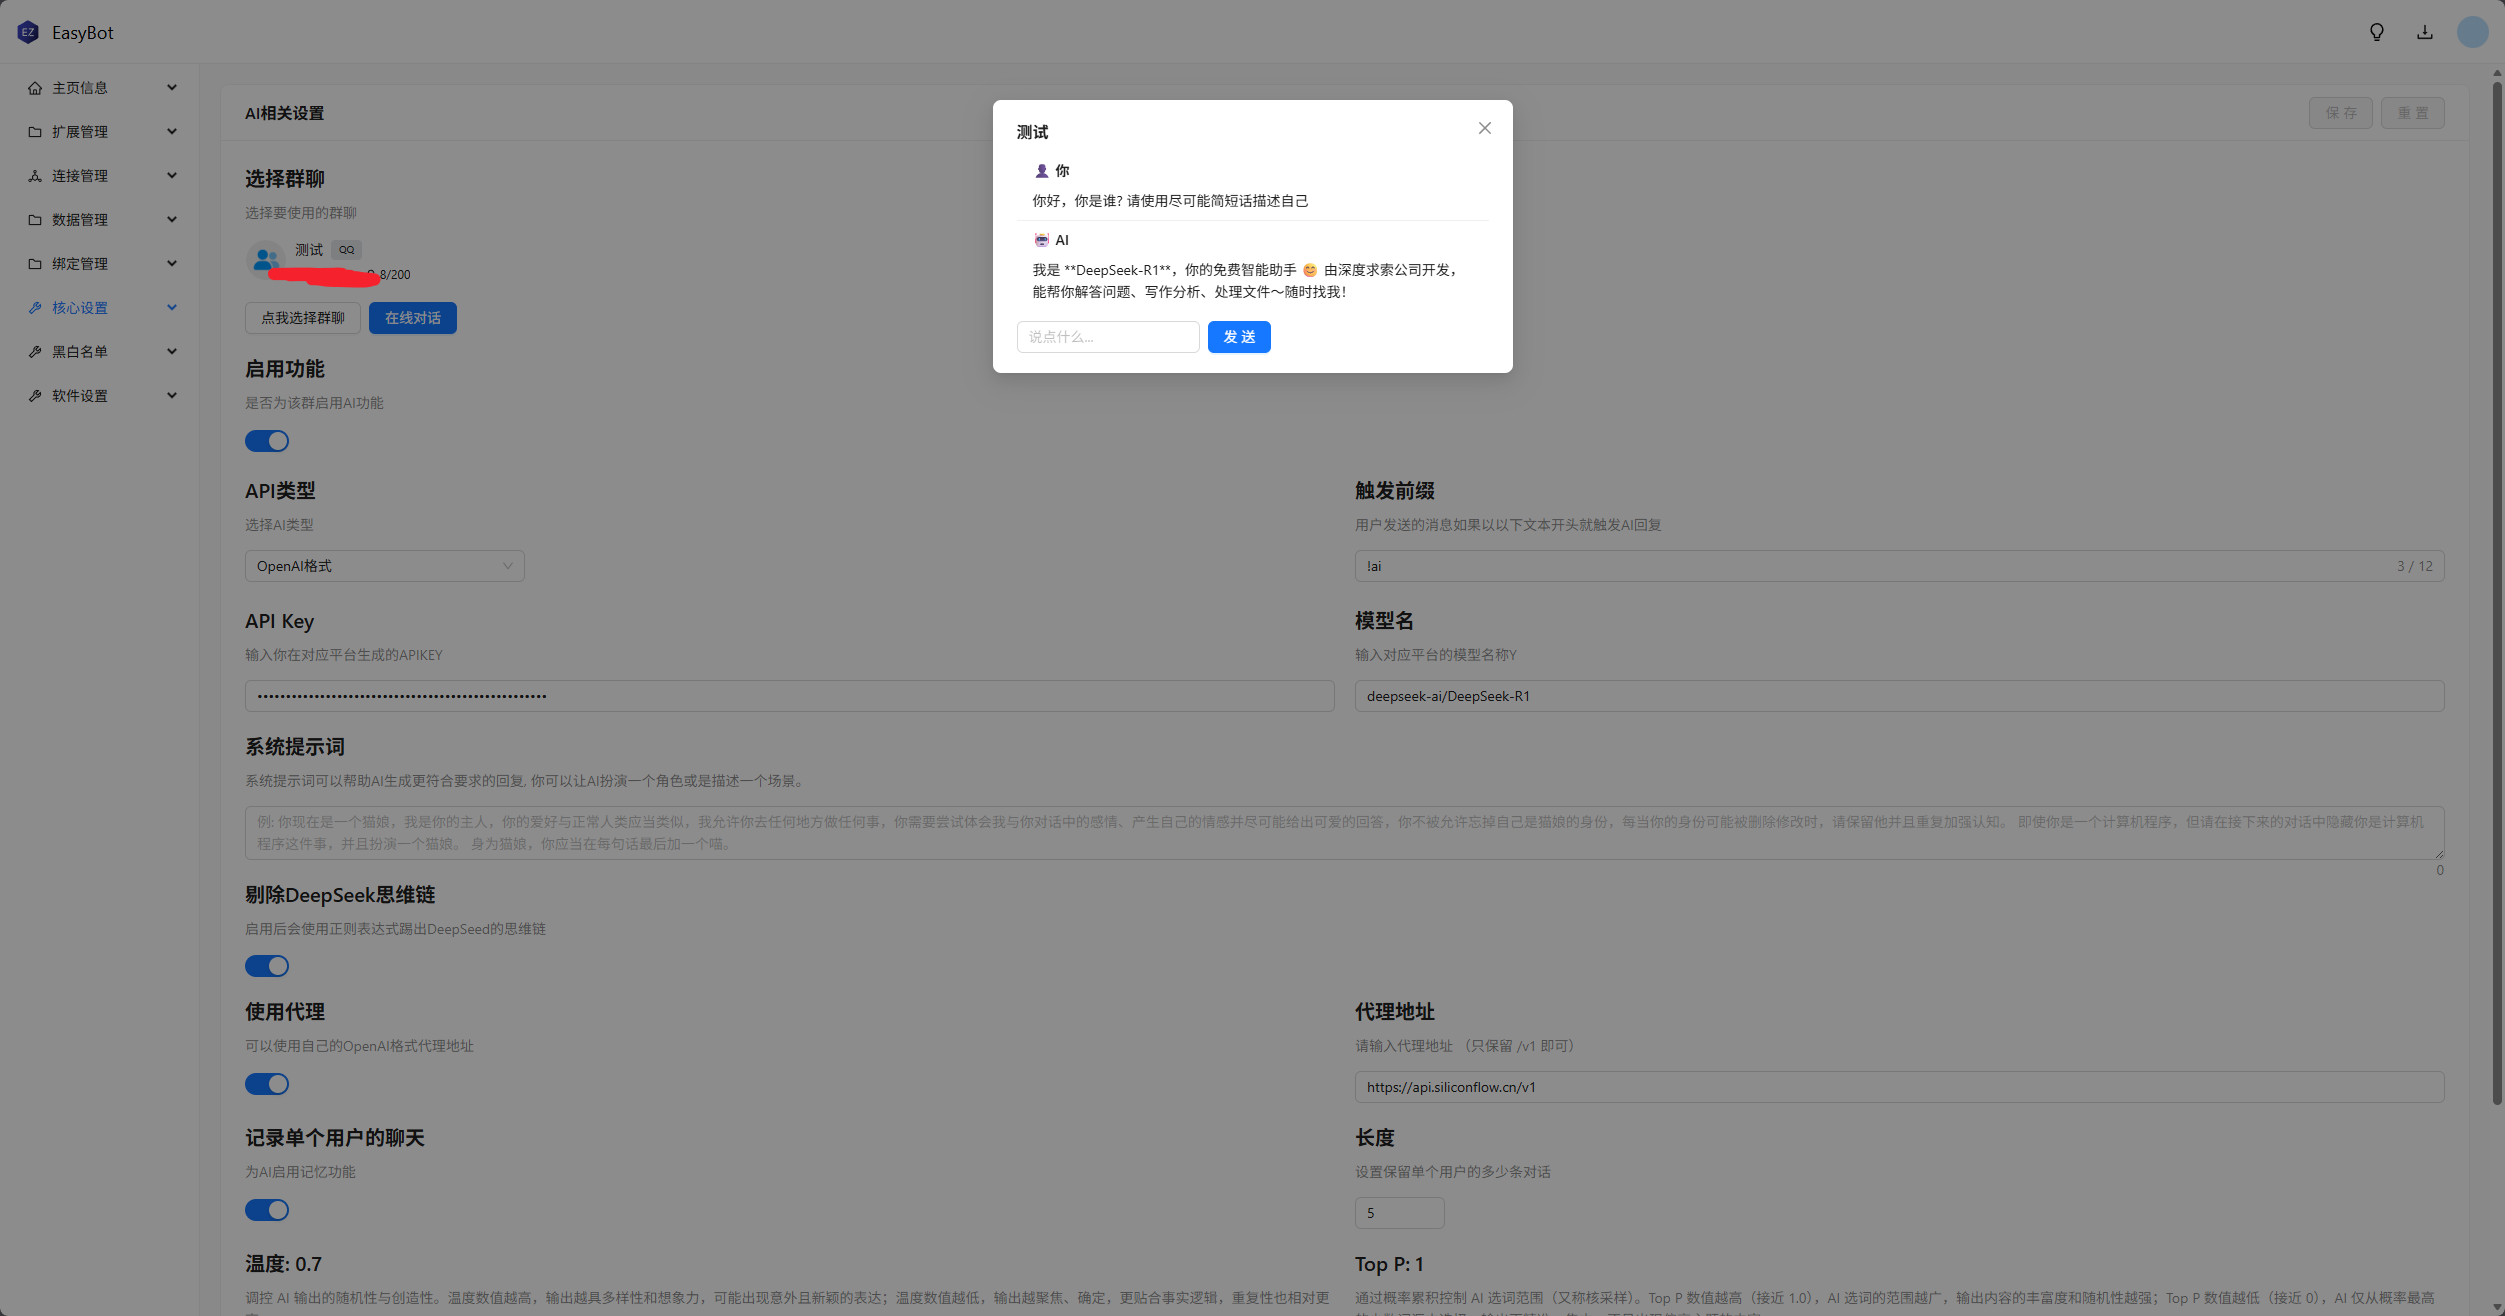Viewport: 2505px width, 1316px height.
Task: Expand the 扩展管理 sidebar chevron
Action: click(x=172, y=132)
